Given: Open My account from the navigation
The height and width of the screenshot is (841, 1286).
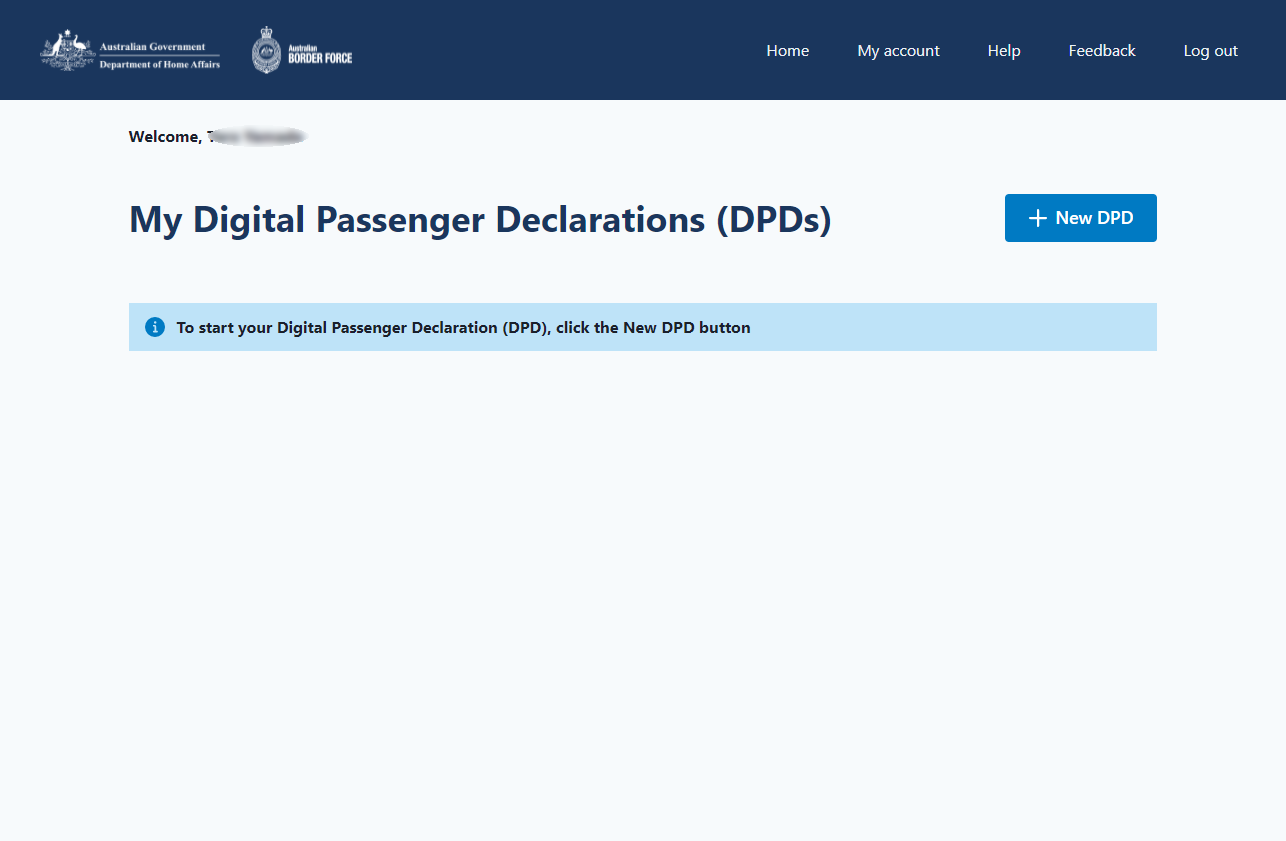Looking at the screenshot, I should [x=898, y=51].
